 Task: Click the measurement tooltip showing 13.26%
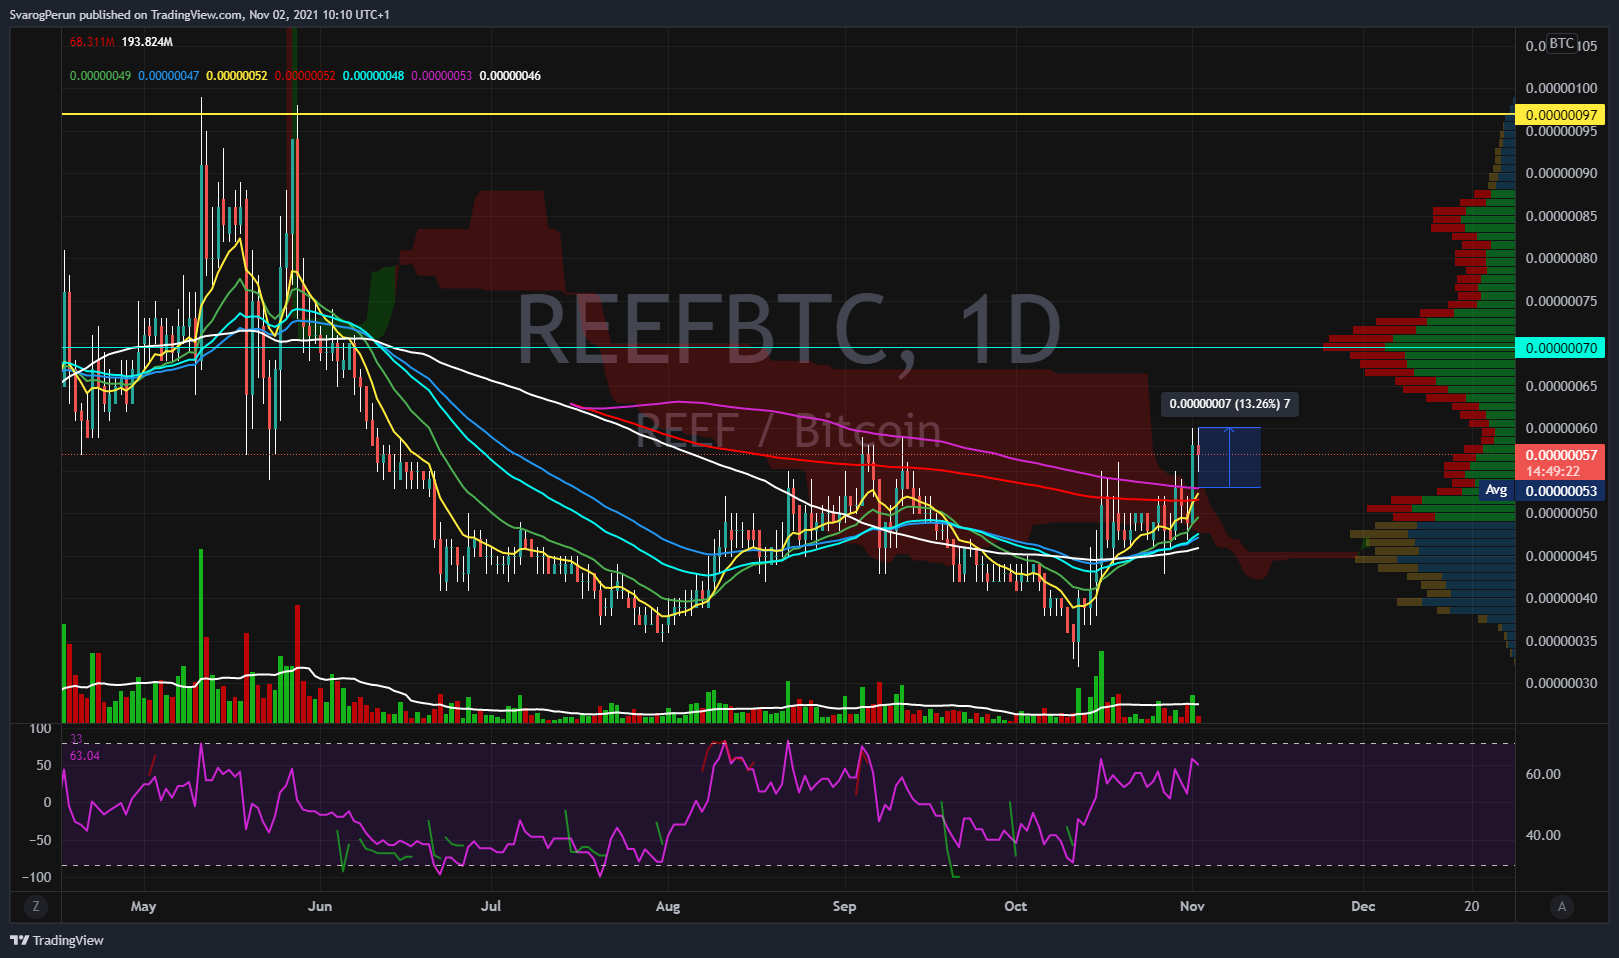click(x=1230, y=404)
